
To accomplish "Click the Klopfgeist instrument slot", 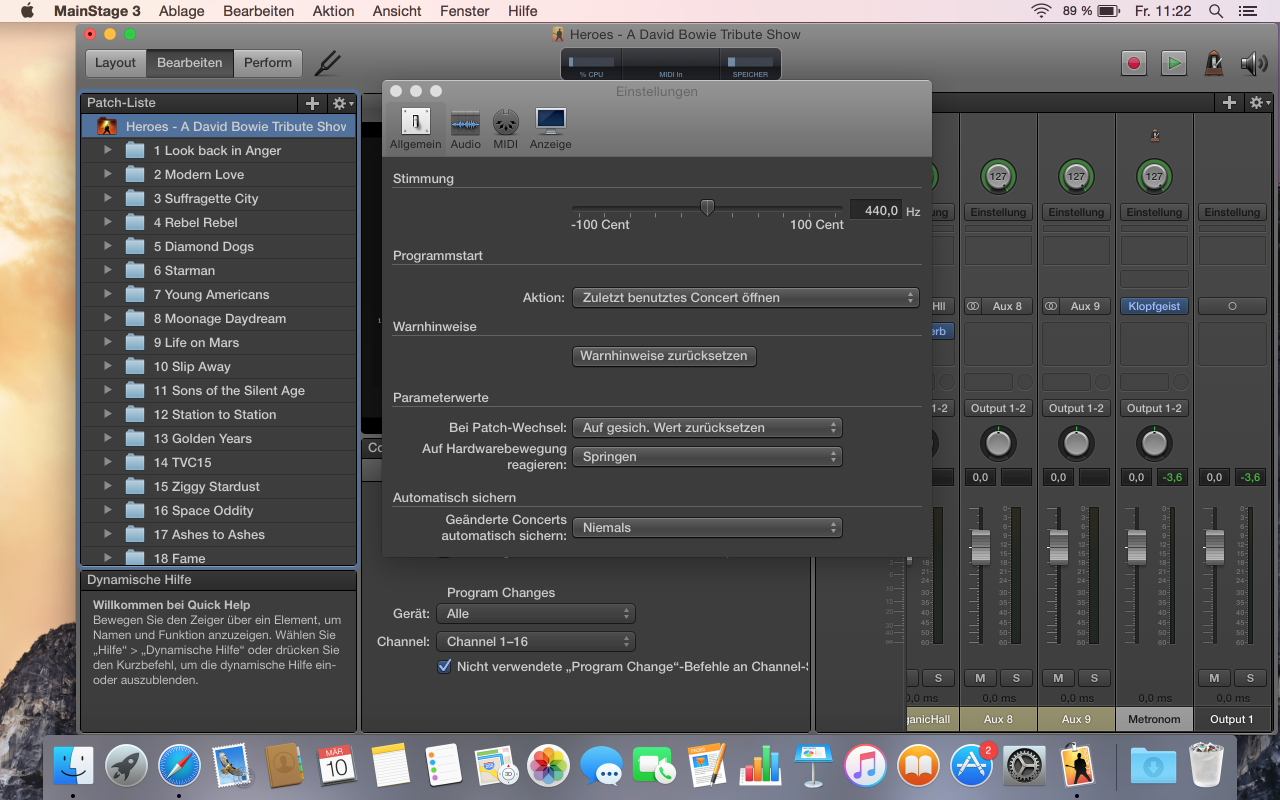I will coord(1154,306).
